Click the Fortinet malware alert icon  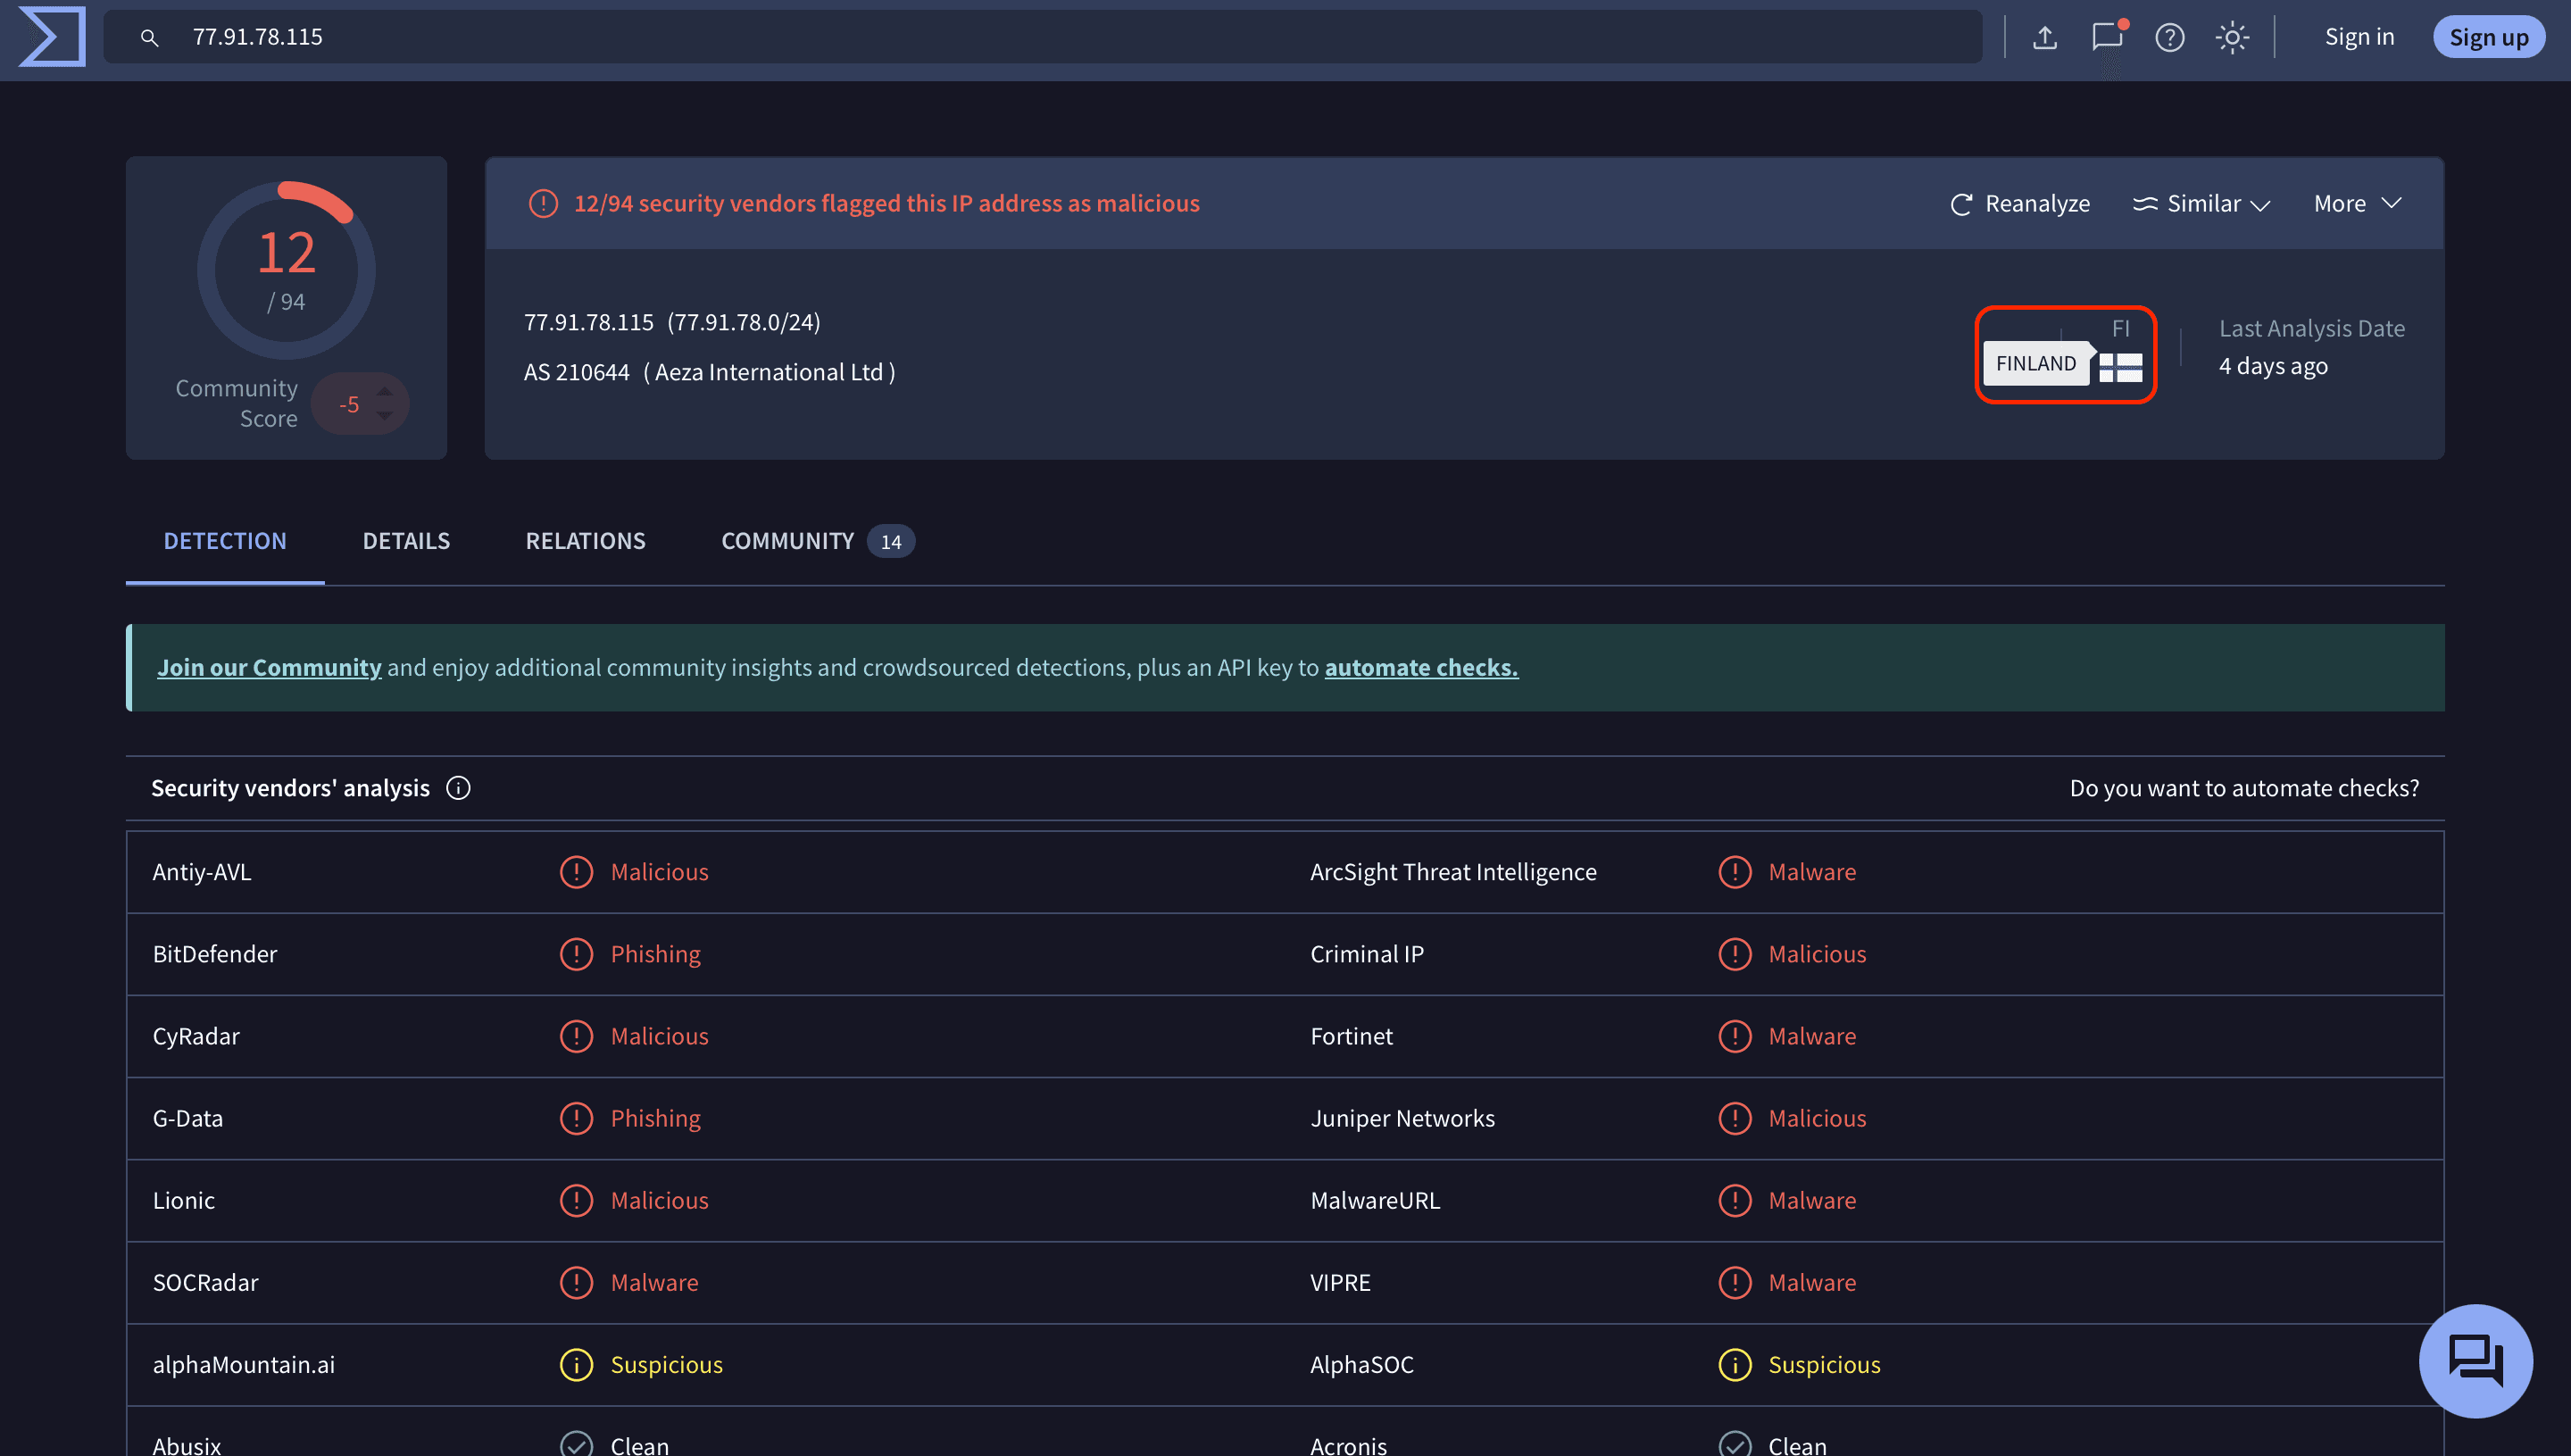[1734, 1036]
